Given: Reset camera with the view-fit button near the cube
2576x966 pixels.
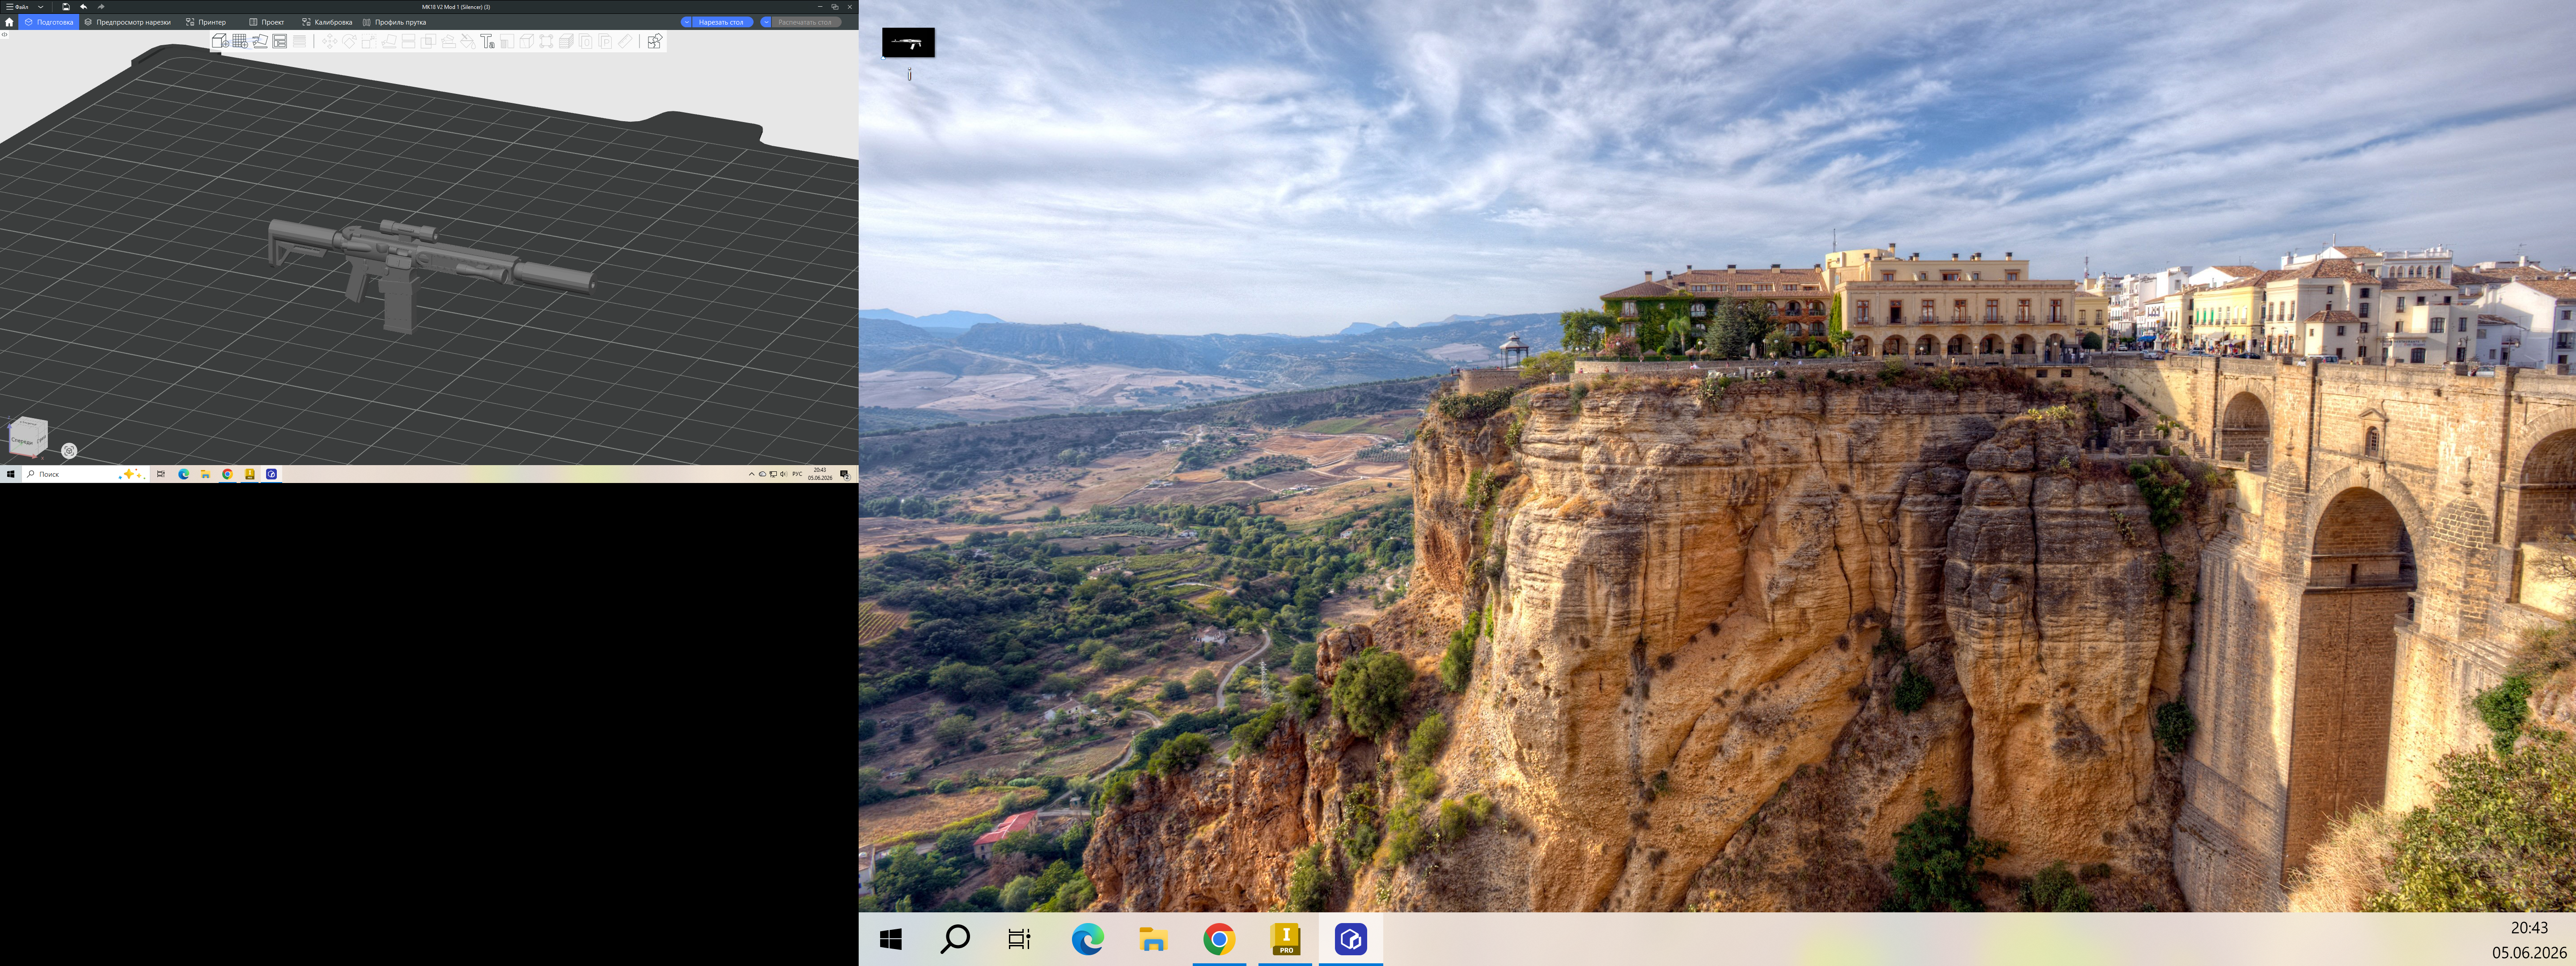Looking at the screenshot, I should tap(69, 451).
